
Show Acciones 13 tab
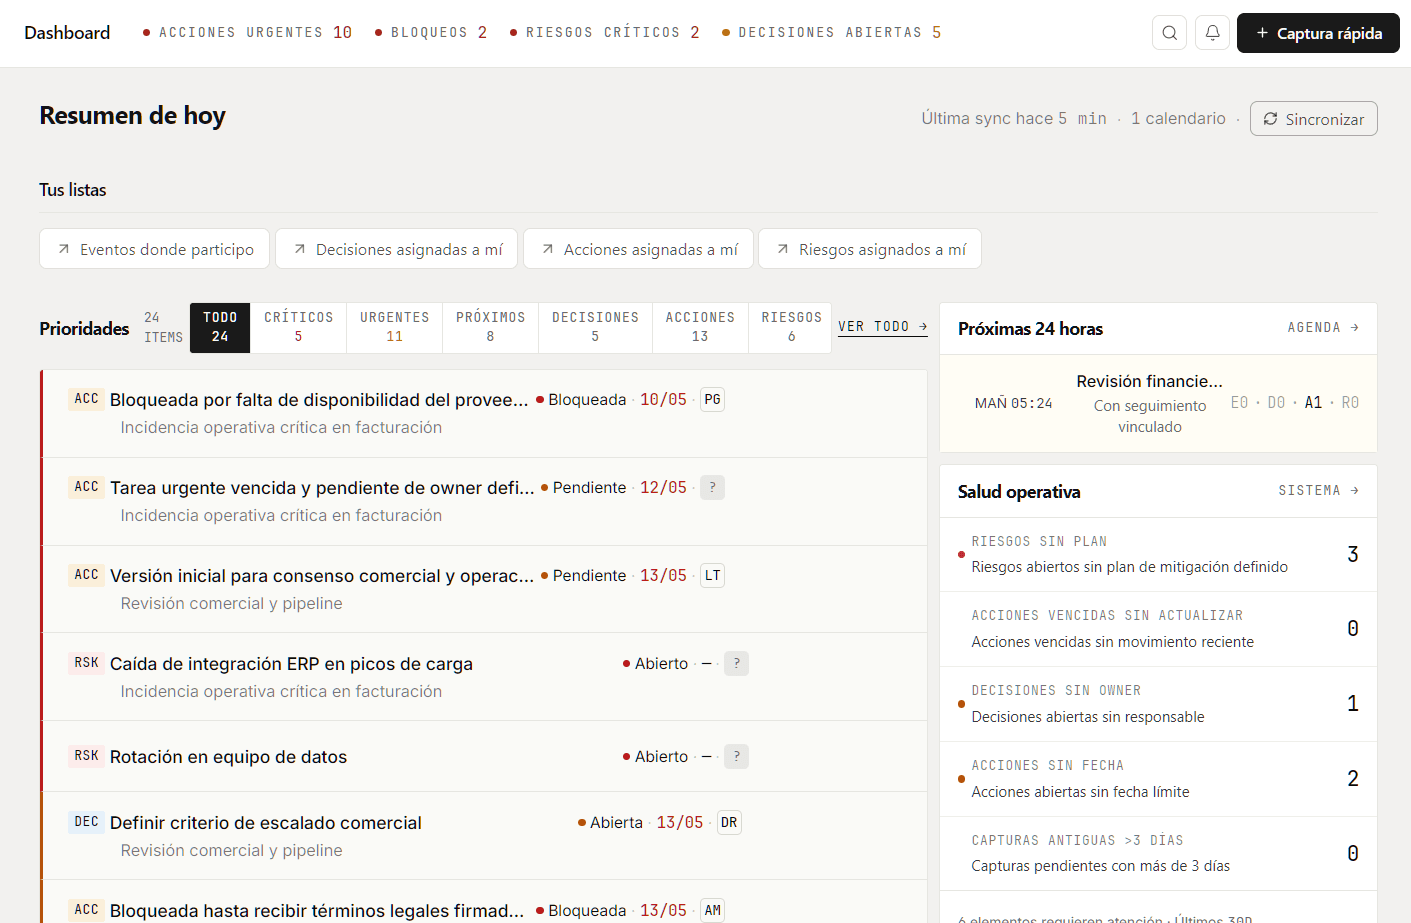[x=700, y=327]
